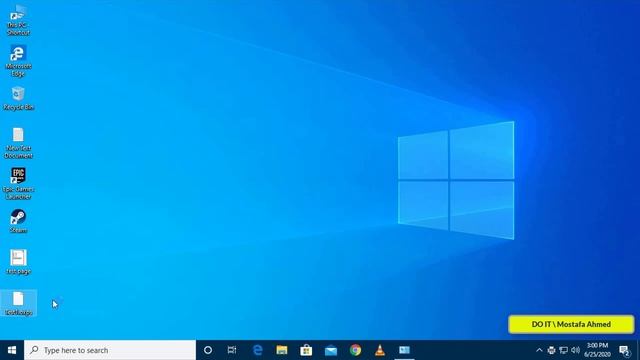Launch Google Chrome from the taskbar
640x360 pixels.
[355, 350]
